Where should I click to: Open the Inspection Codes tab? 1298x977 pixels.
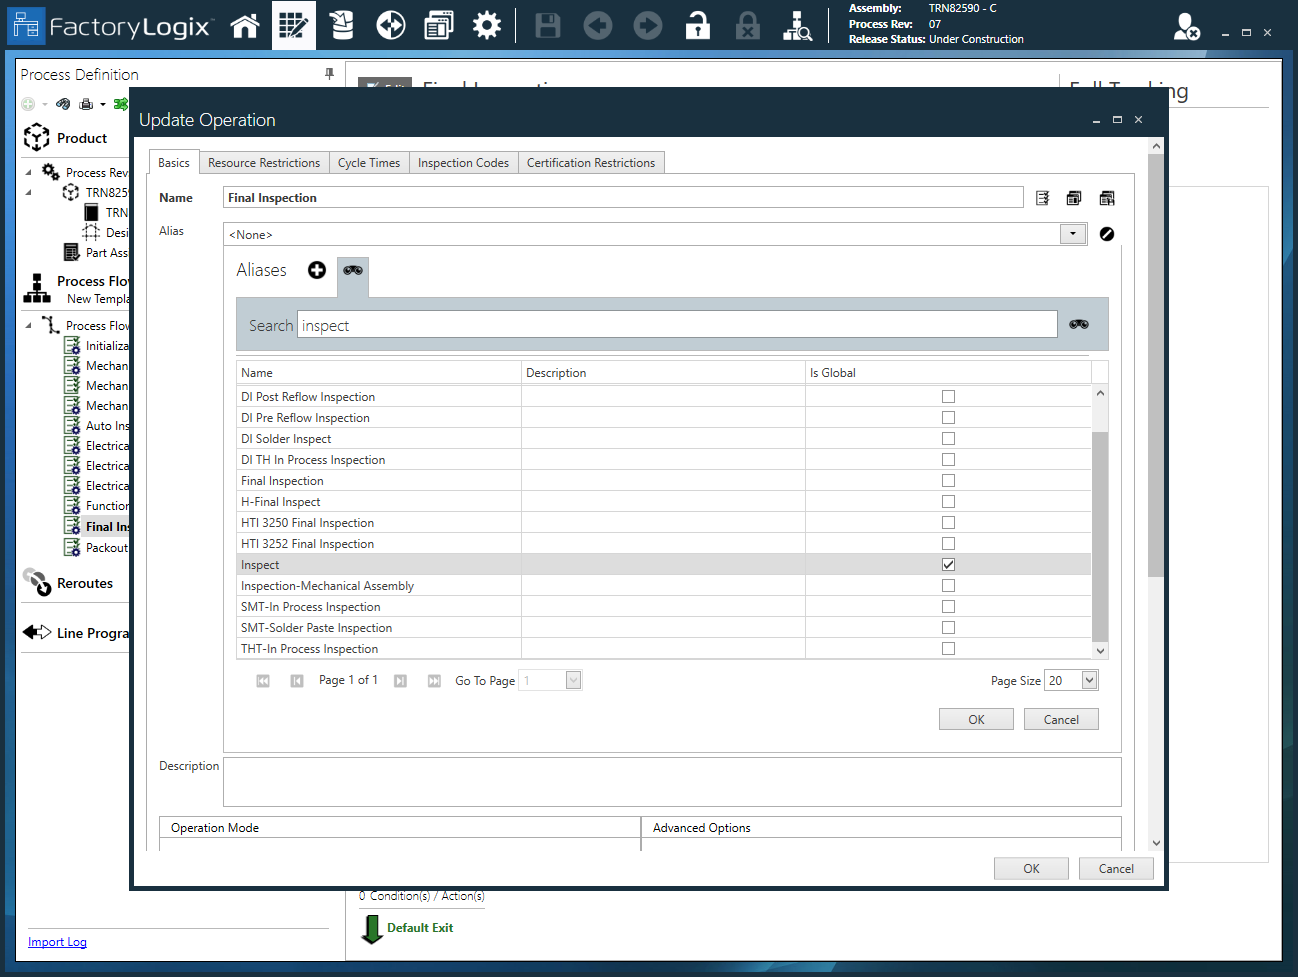click(x=463, y=162)
